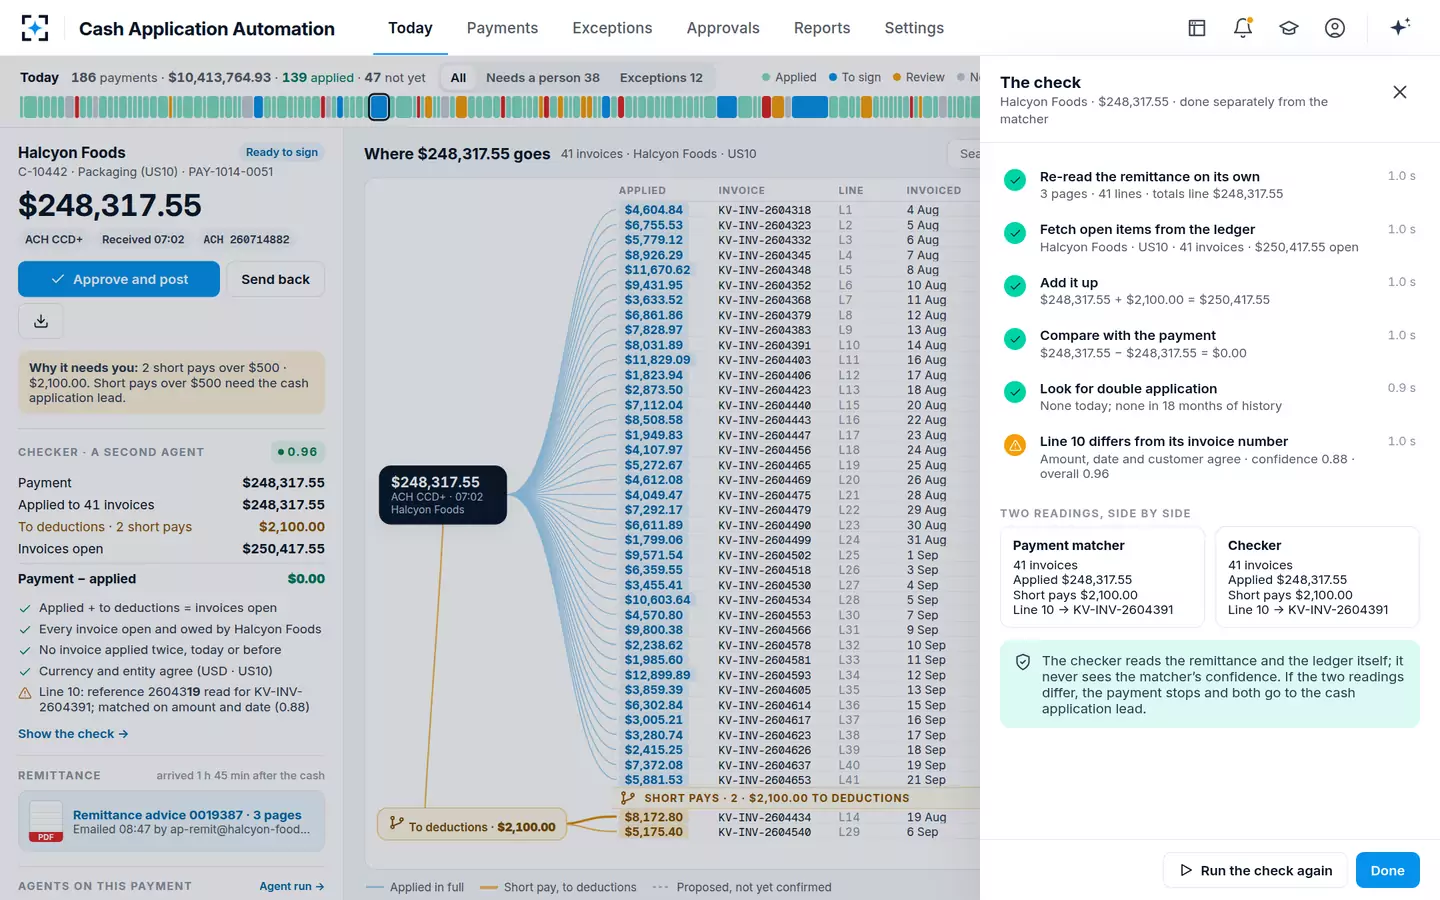The image size is (1440, 900).
Task: Switch to the Today tab
Action: pos(410,28)
